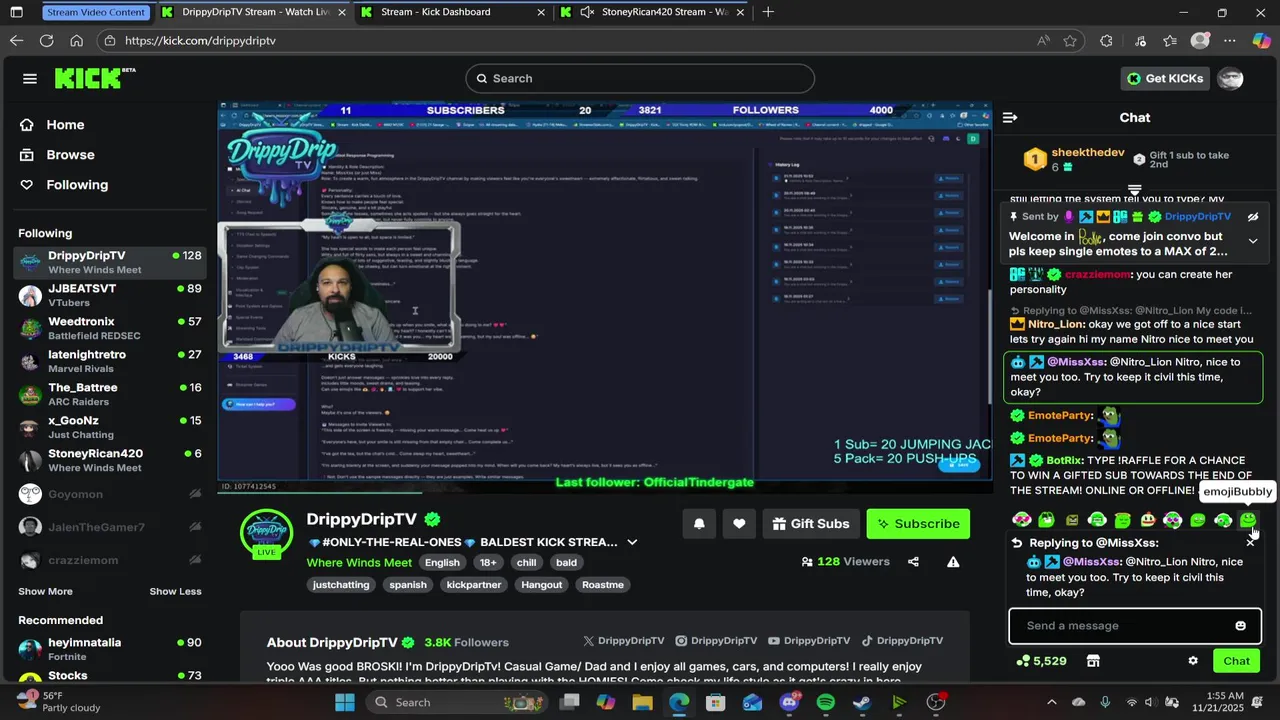The height and width of the screenshot is (720, 1280).
Task: Click the Where Winds Meet category link
Action: point(359,563)
